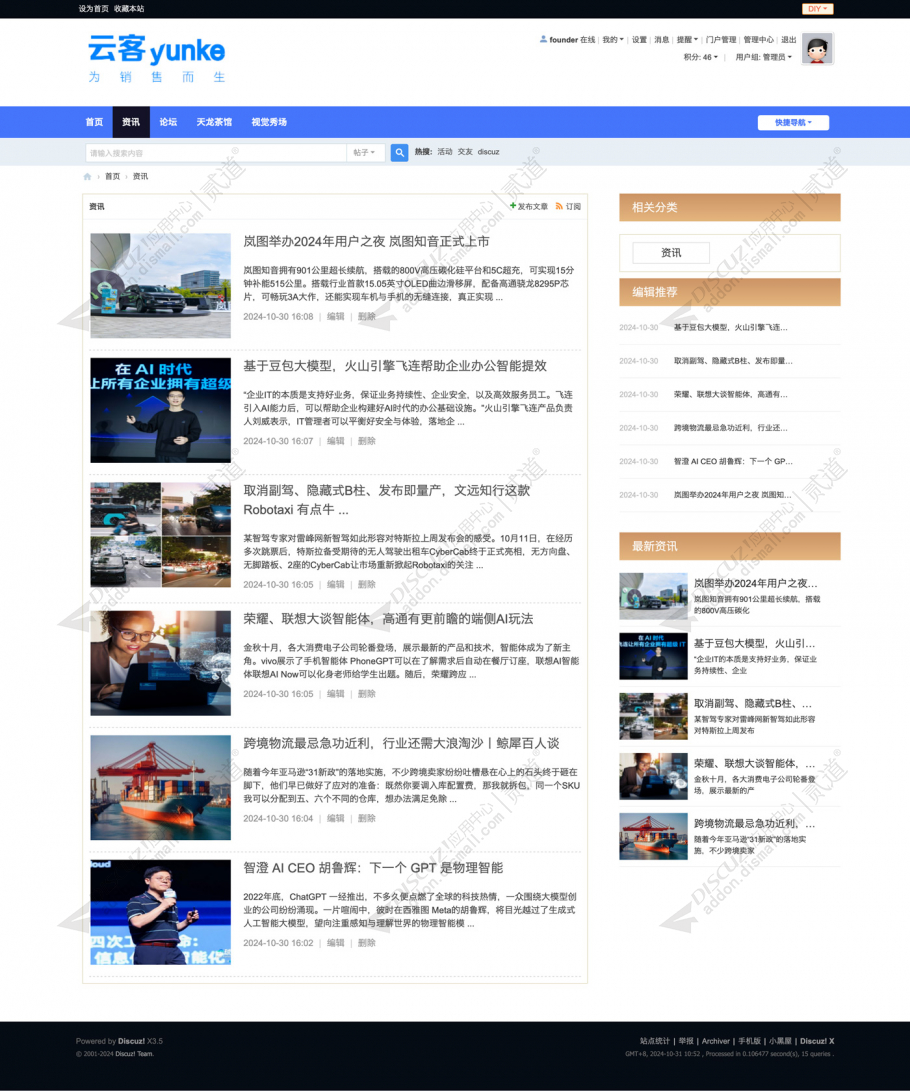Viewport: 910px width, 1091px height.
Task: Open the 快捷导航 dropdown
Action: (x=793, y=122)
